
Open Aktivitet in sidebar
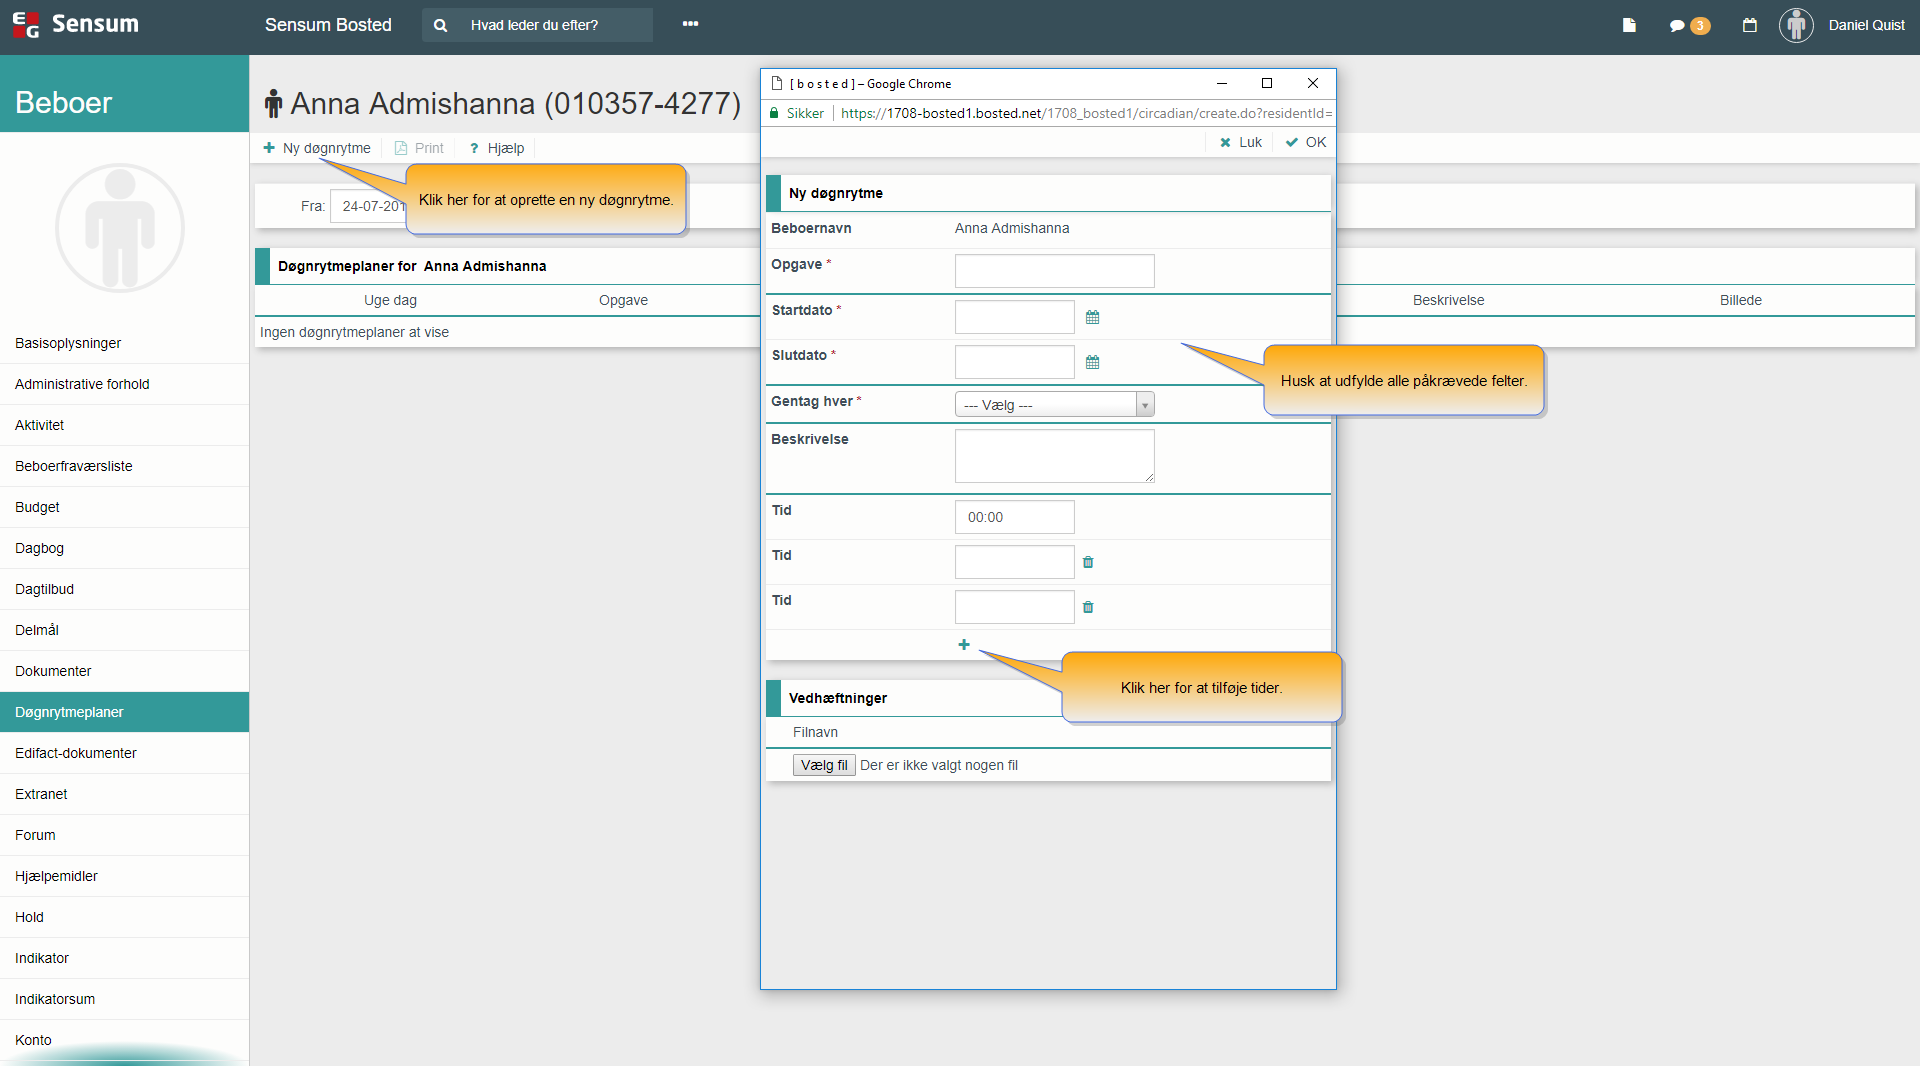124,425
